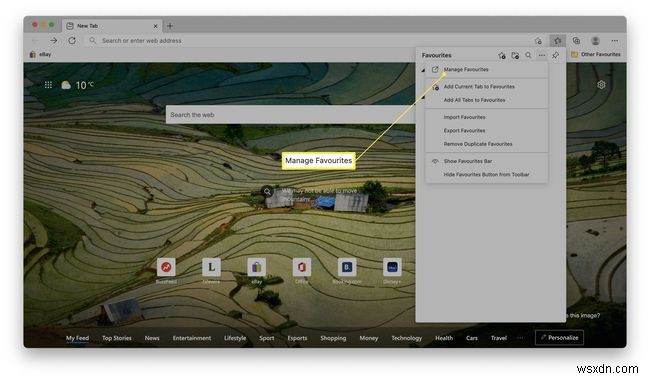Expand more feed categories ellipsis after Travel
This screenshot has width=650, height=379.
520,338
